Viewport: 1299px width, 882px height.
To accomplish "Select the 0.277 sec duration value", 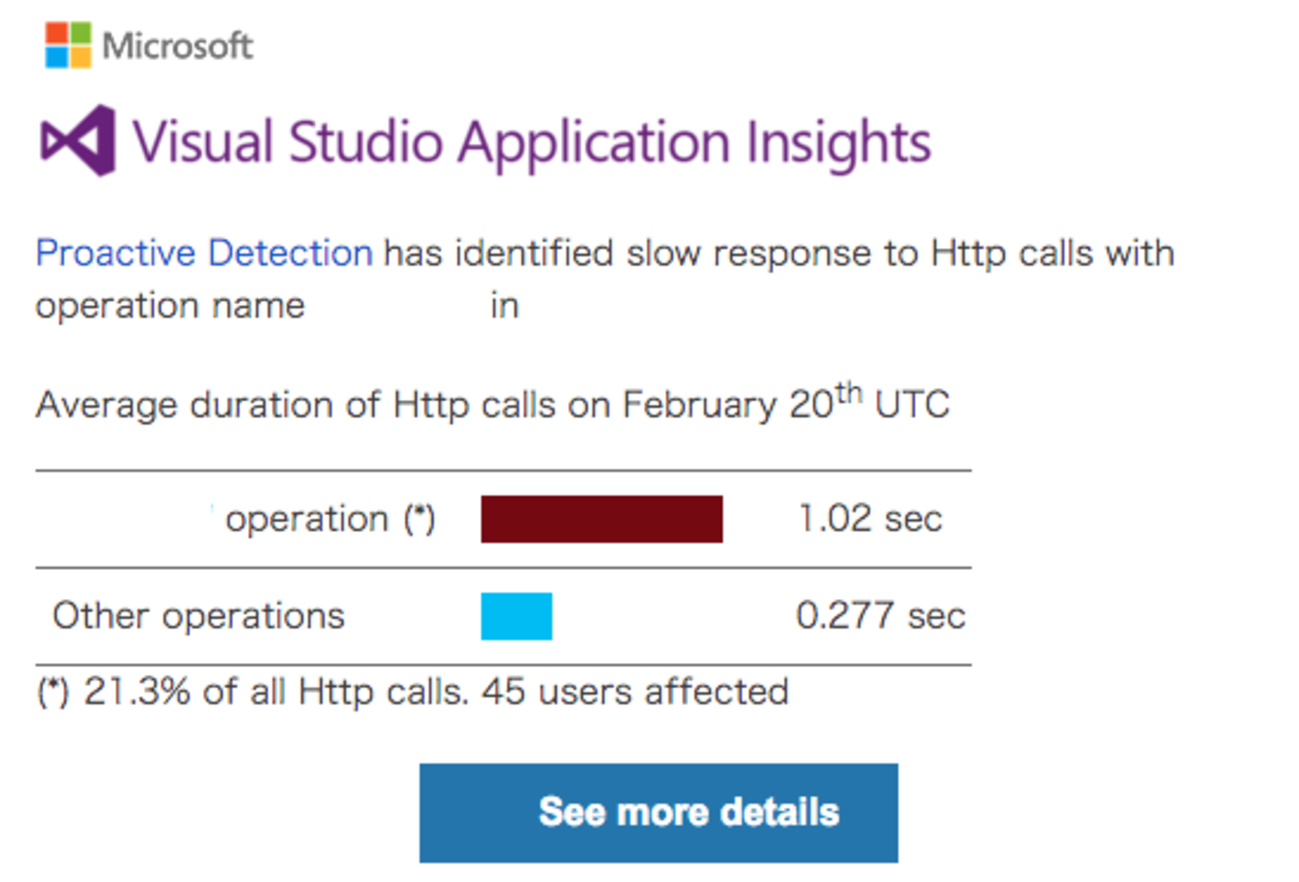I will [x=880, y=616].
